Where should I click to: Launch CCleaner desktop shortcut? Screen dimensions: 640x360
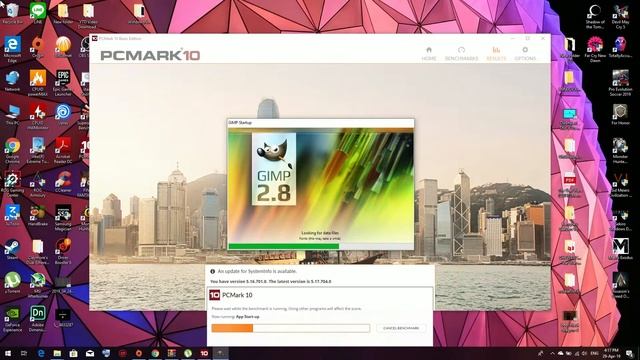point(63,182)
